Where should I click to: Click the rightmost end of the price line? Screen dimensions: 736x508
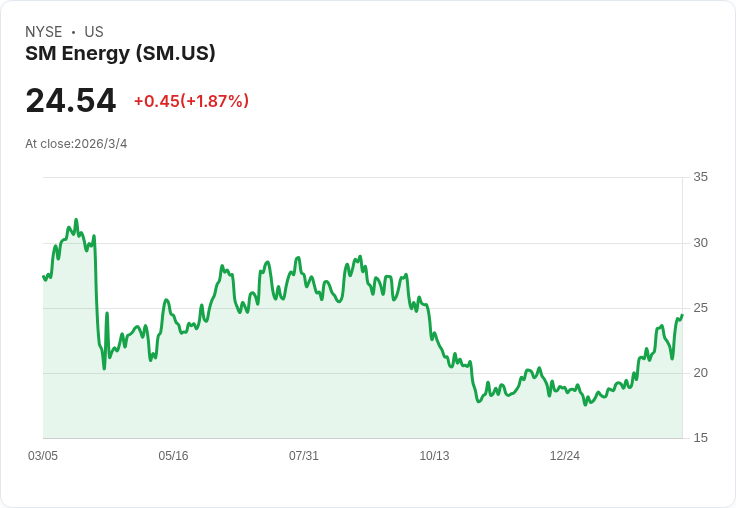coord(682,316)
